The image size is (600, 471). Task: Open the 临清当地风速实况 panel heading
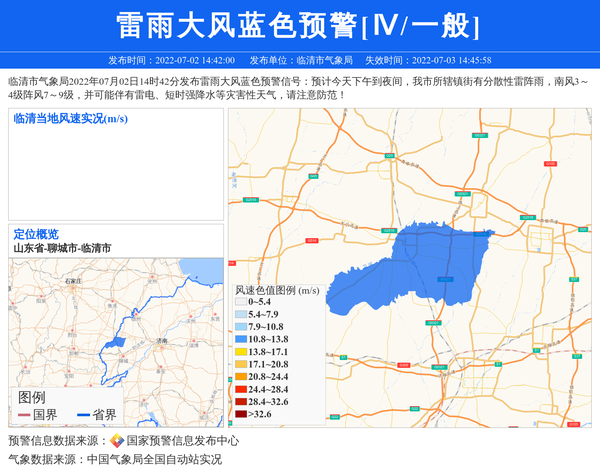point(70,119)
